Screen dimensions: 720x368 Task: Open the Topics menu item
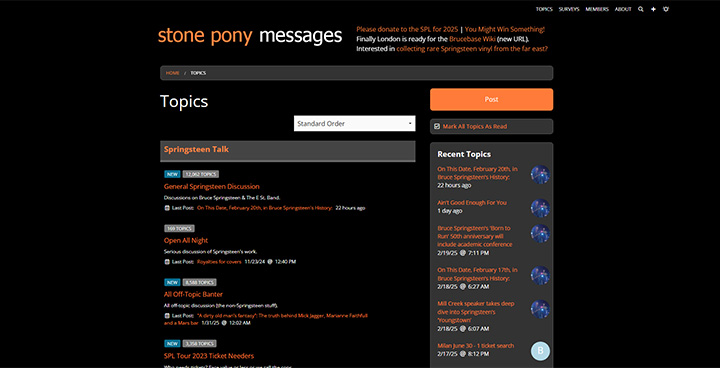click(x=544, y=9)
